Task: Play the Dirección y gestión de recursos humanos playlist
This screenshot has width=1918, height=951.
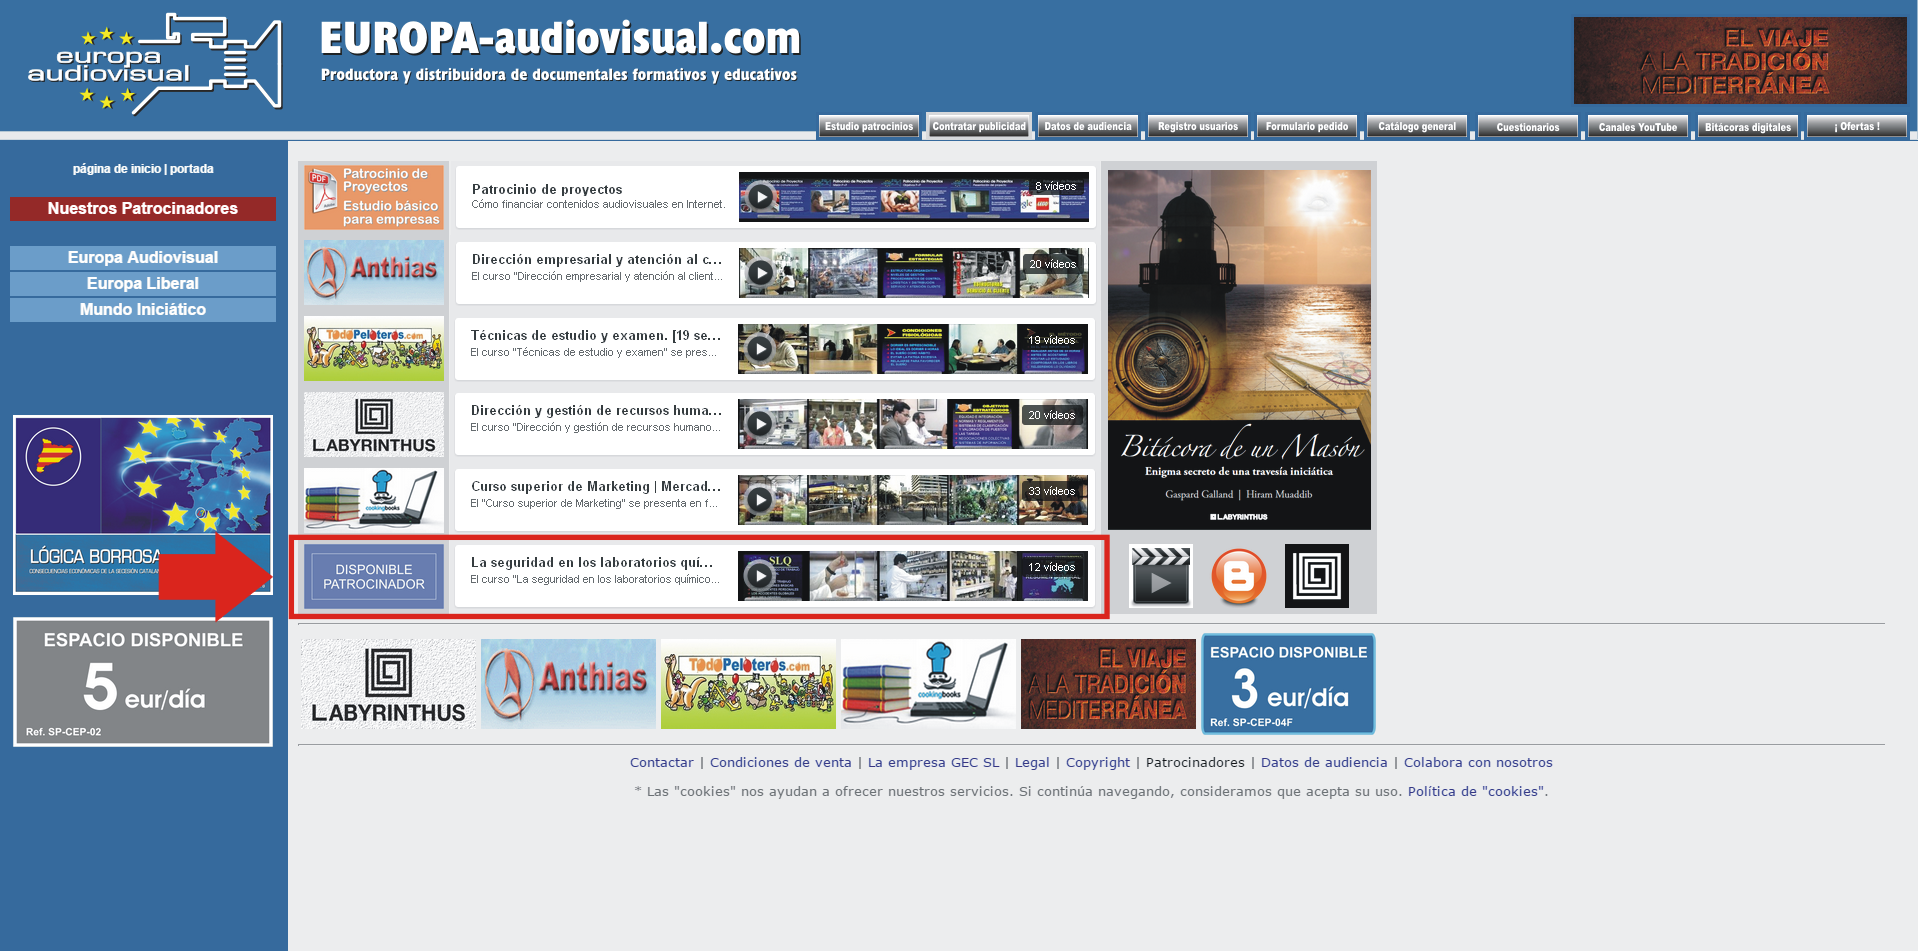Action: (x=761, y=424)
